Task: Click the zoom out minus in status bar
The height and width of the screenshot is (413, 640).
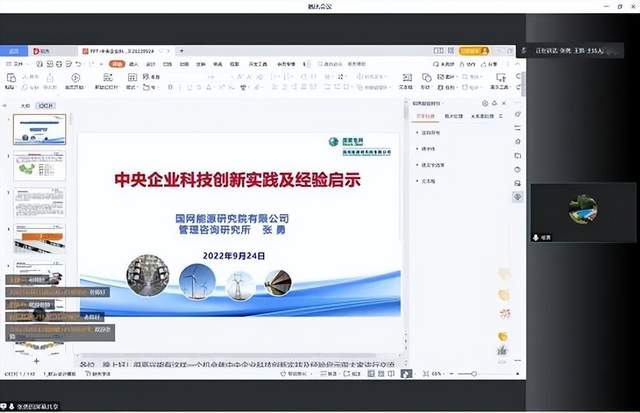Action: (x=451, y=373)
